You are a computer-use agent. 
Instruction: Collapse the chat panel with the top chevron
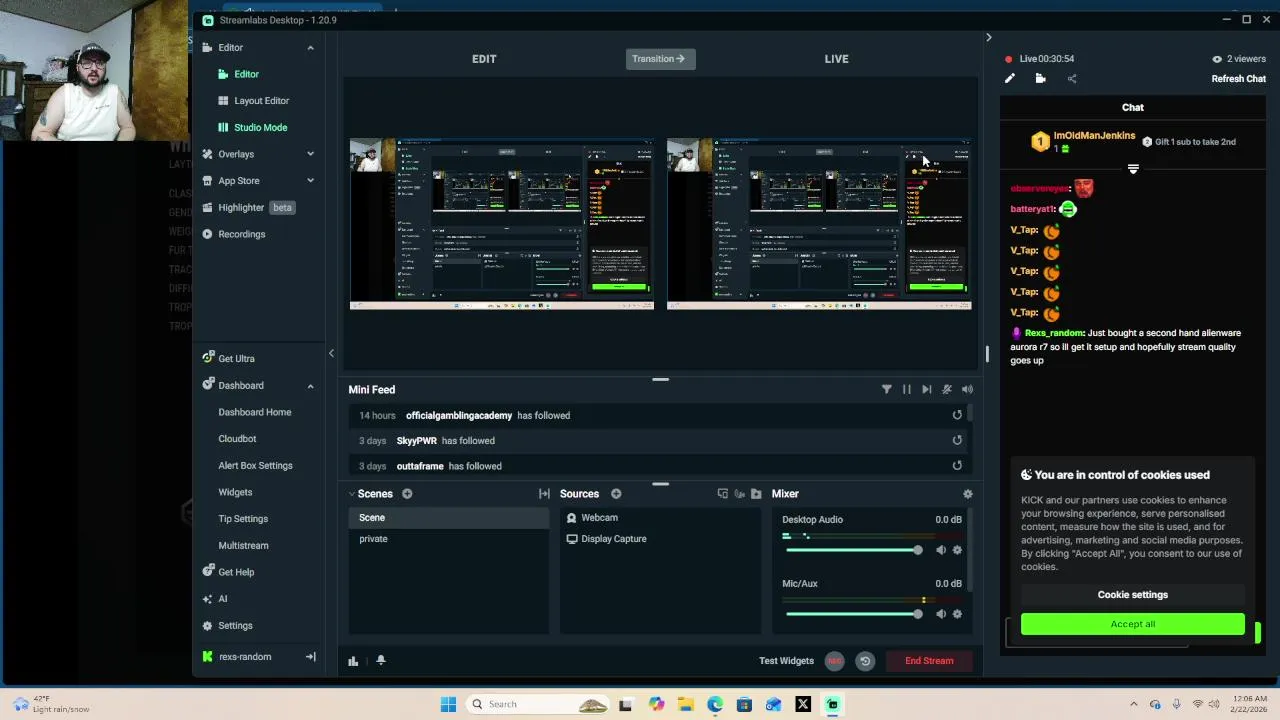coord(989,38)
